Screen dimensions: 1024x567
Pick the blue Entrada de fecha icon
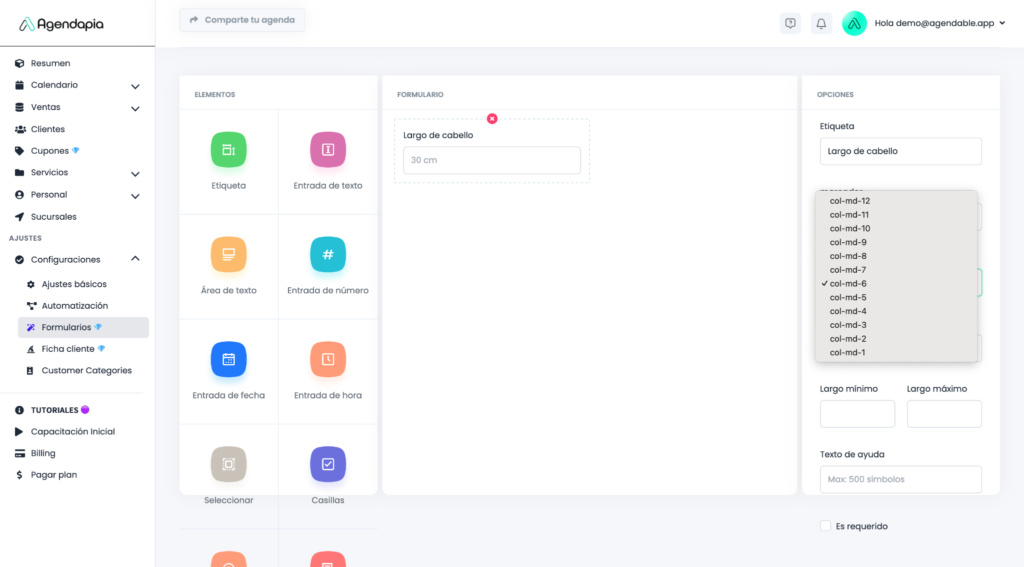point(228,359)
